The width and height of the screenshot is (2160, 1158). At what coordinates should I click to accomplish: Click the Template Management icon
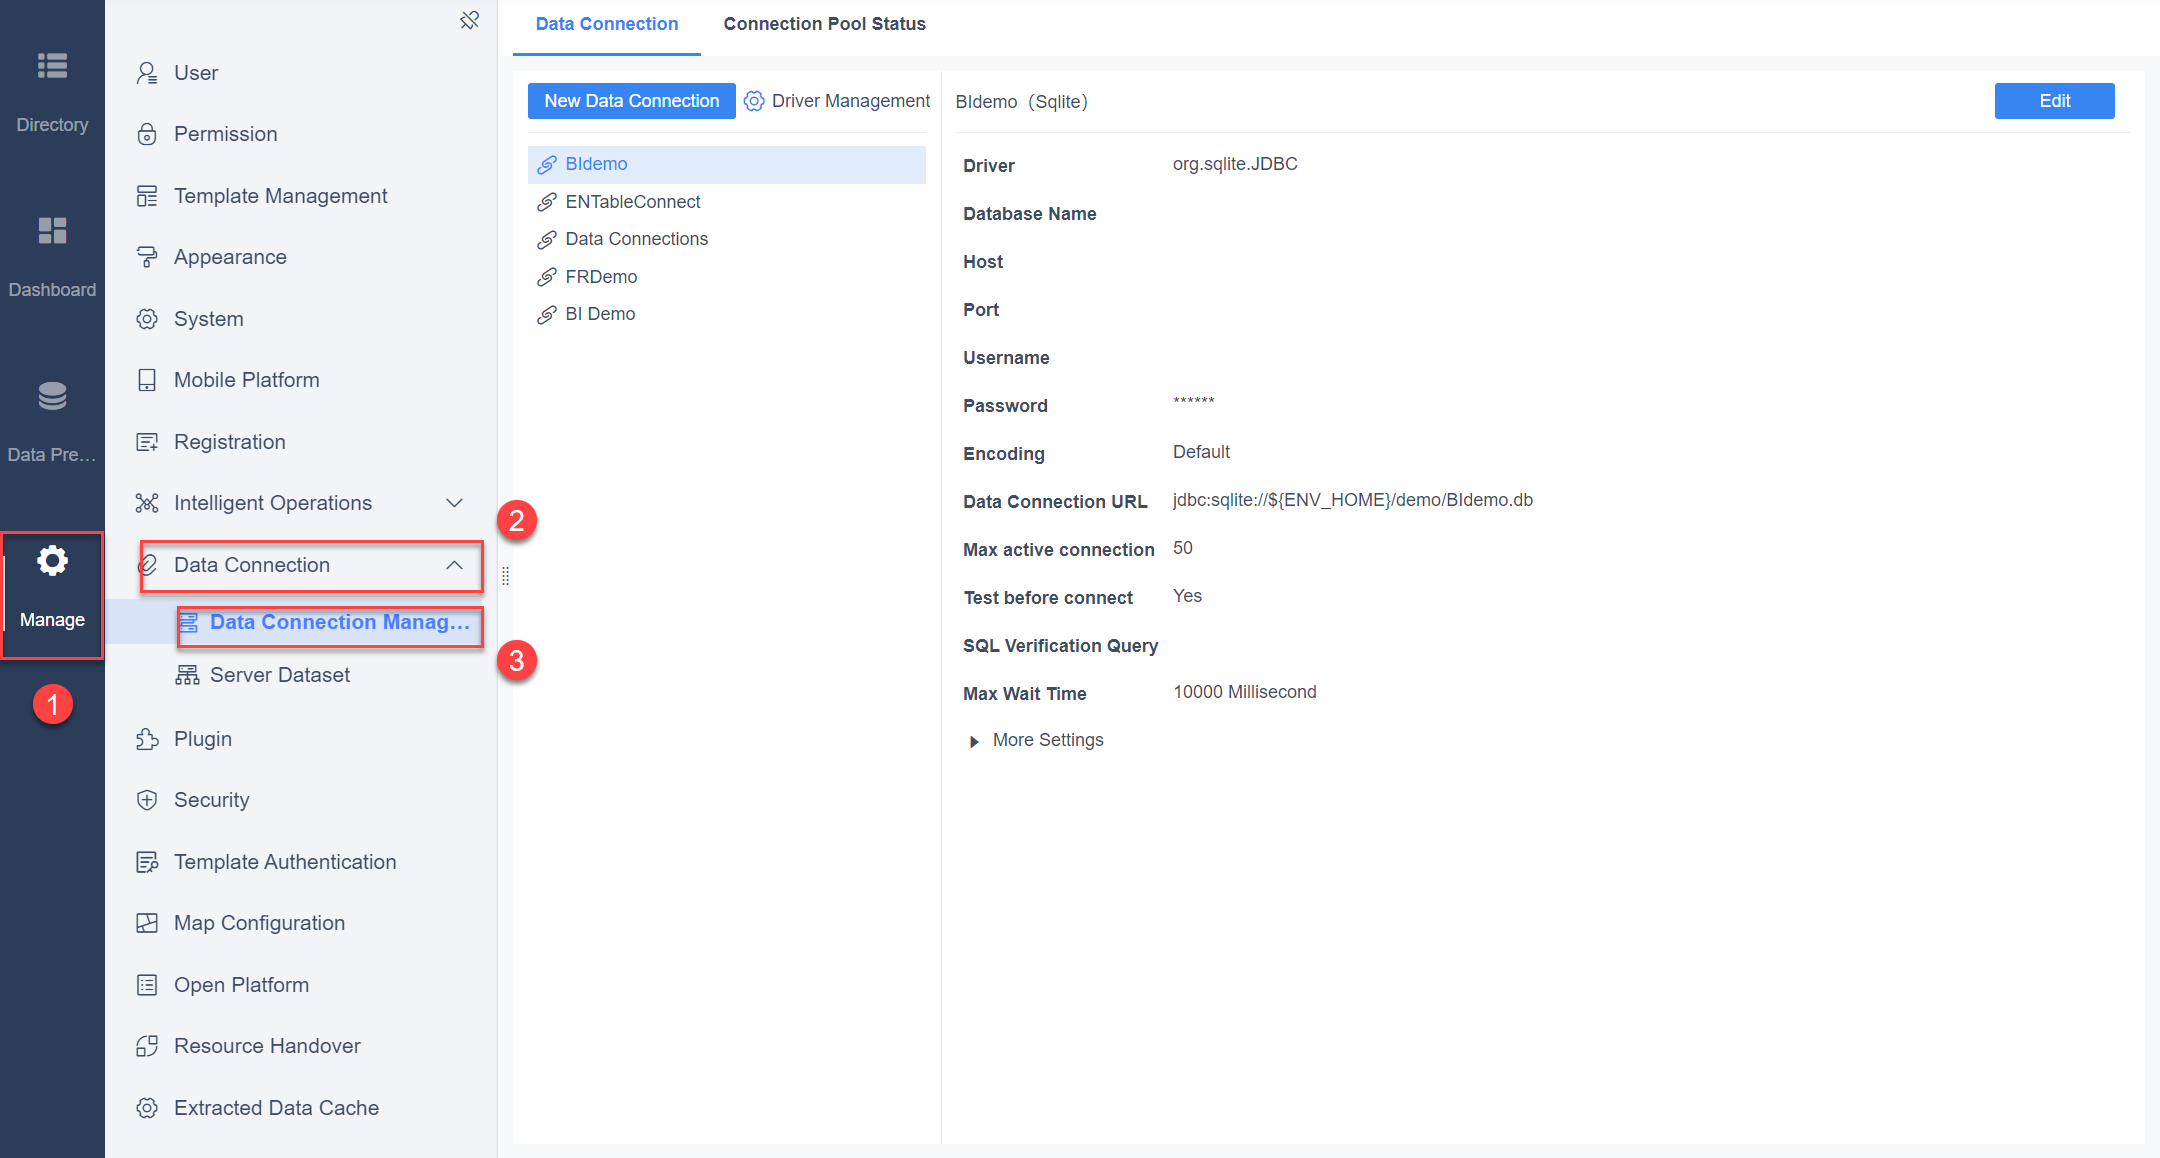[147, 196]
